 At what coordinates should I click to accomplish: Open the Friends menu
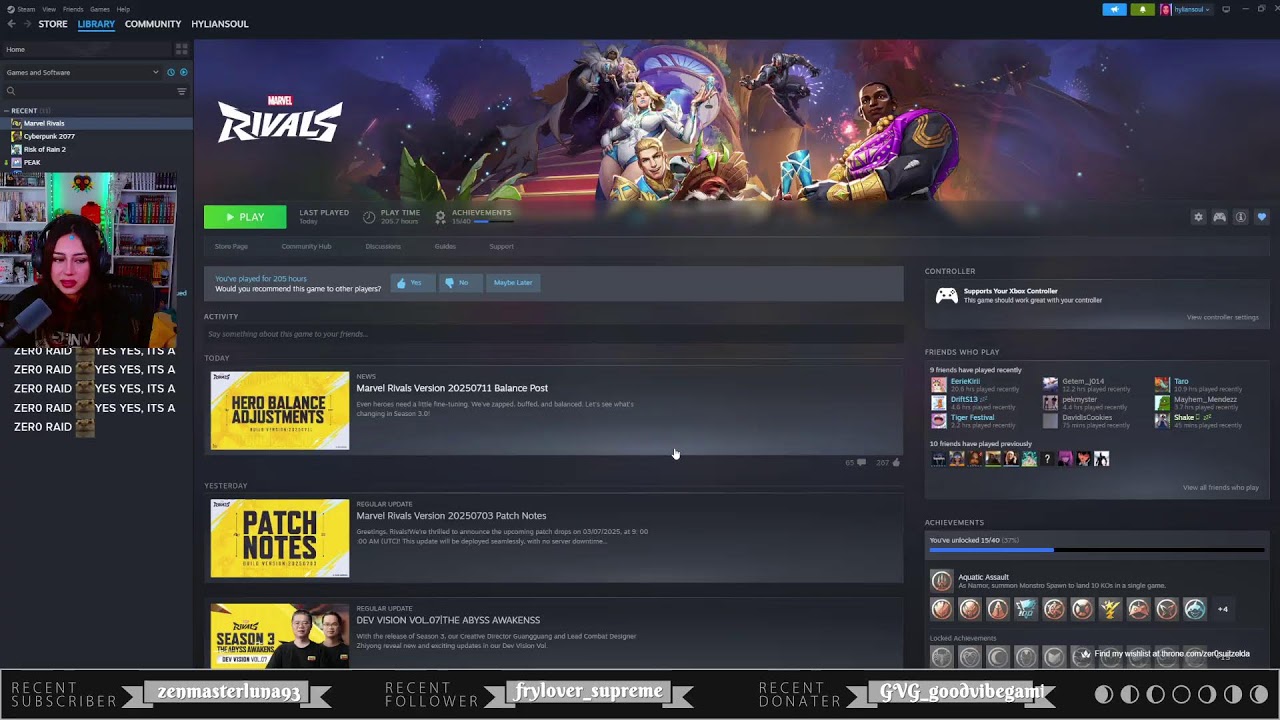click(x=73, y=9)
